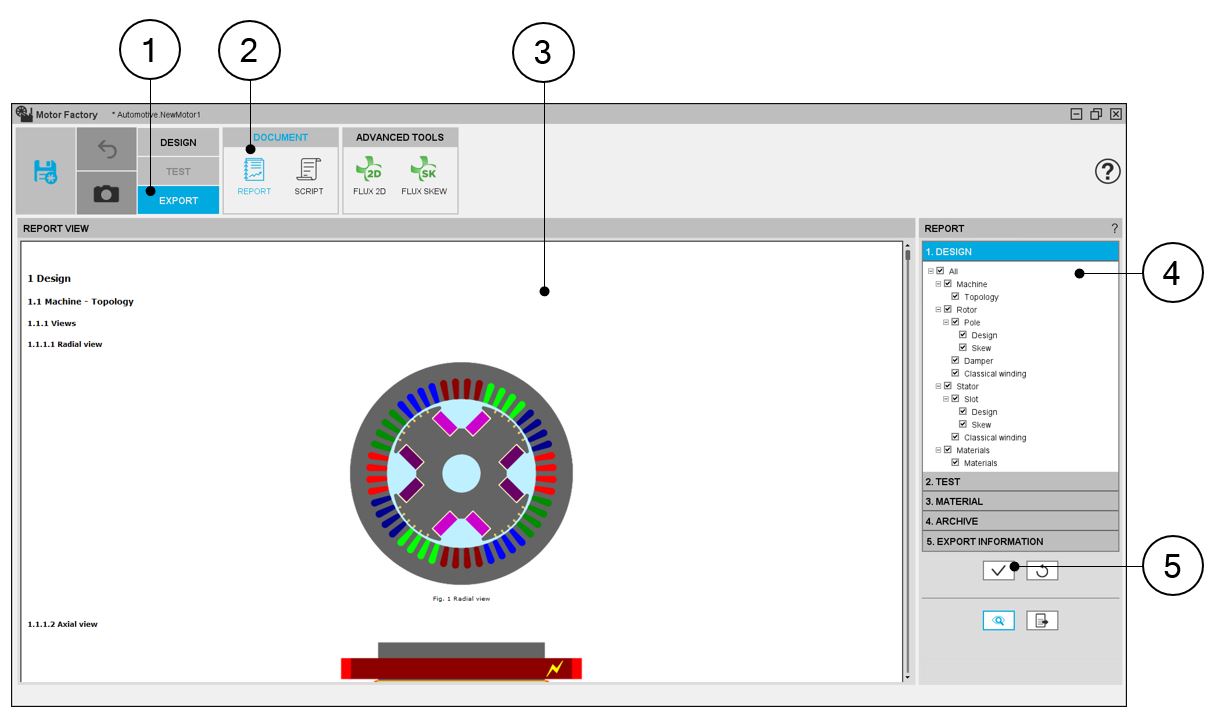This screenshot has width=1217, height=718.
Task: Toggle the Damper checkbox
Action: [x=955, y=361]
